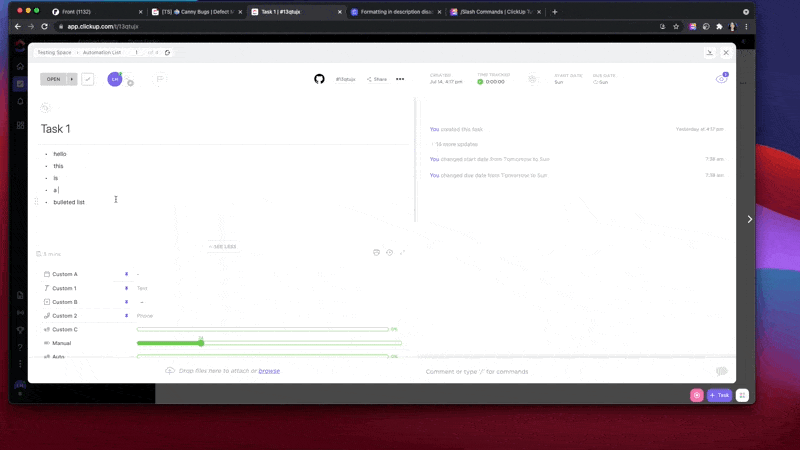Switch to the Slash Commands ClickUp tab
Screen dimensions: 800x450
click(495, 12)
